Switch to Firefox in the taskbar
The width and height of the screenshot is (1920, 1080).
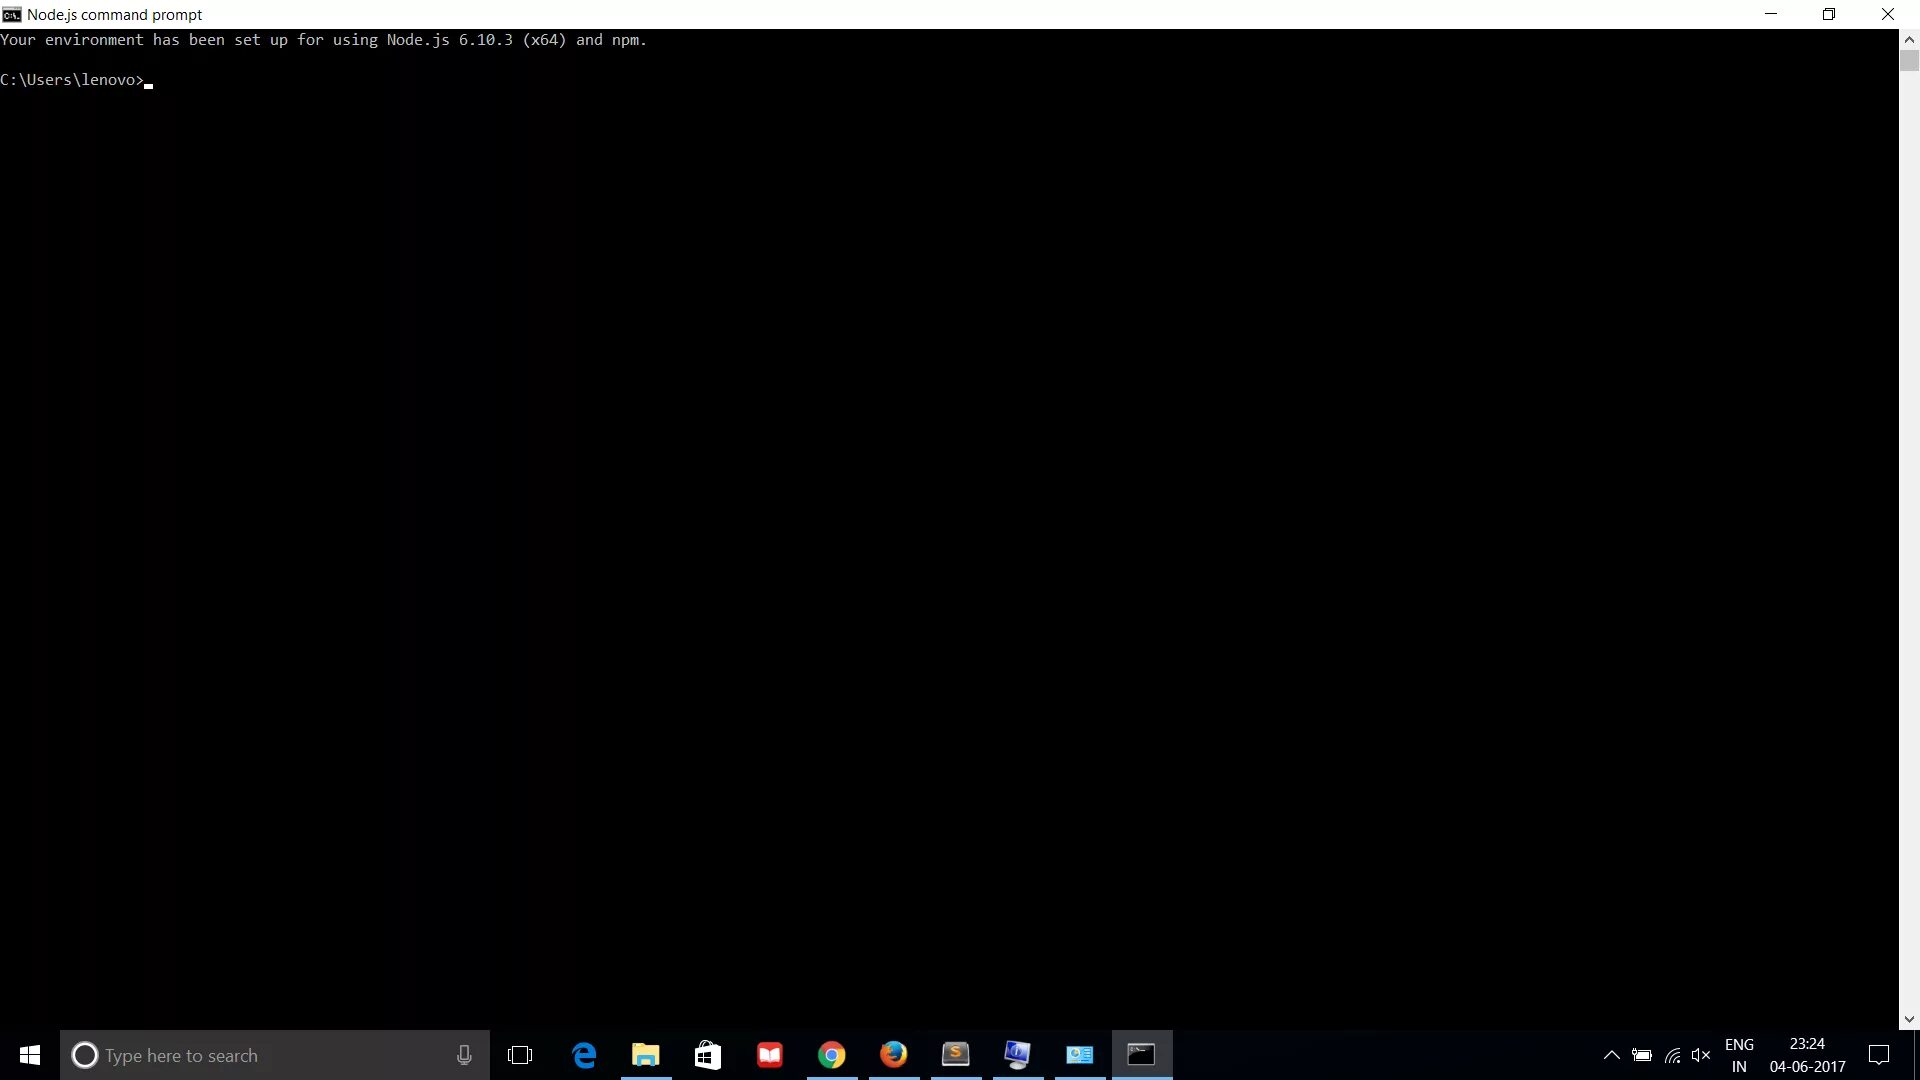(x=894, y=1055)
